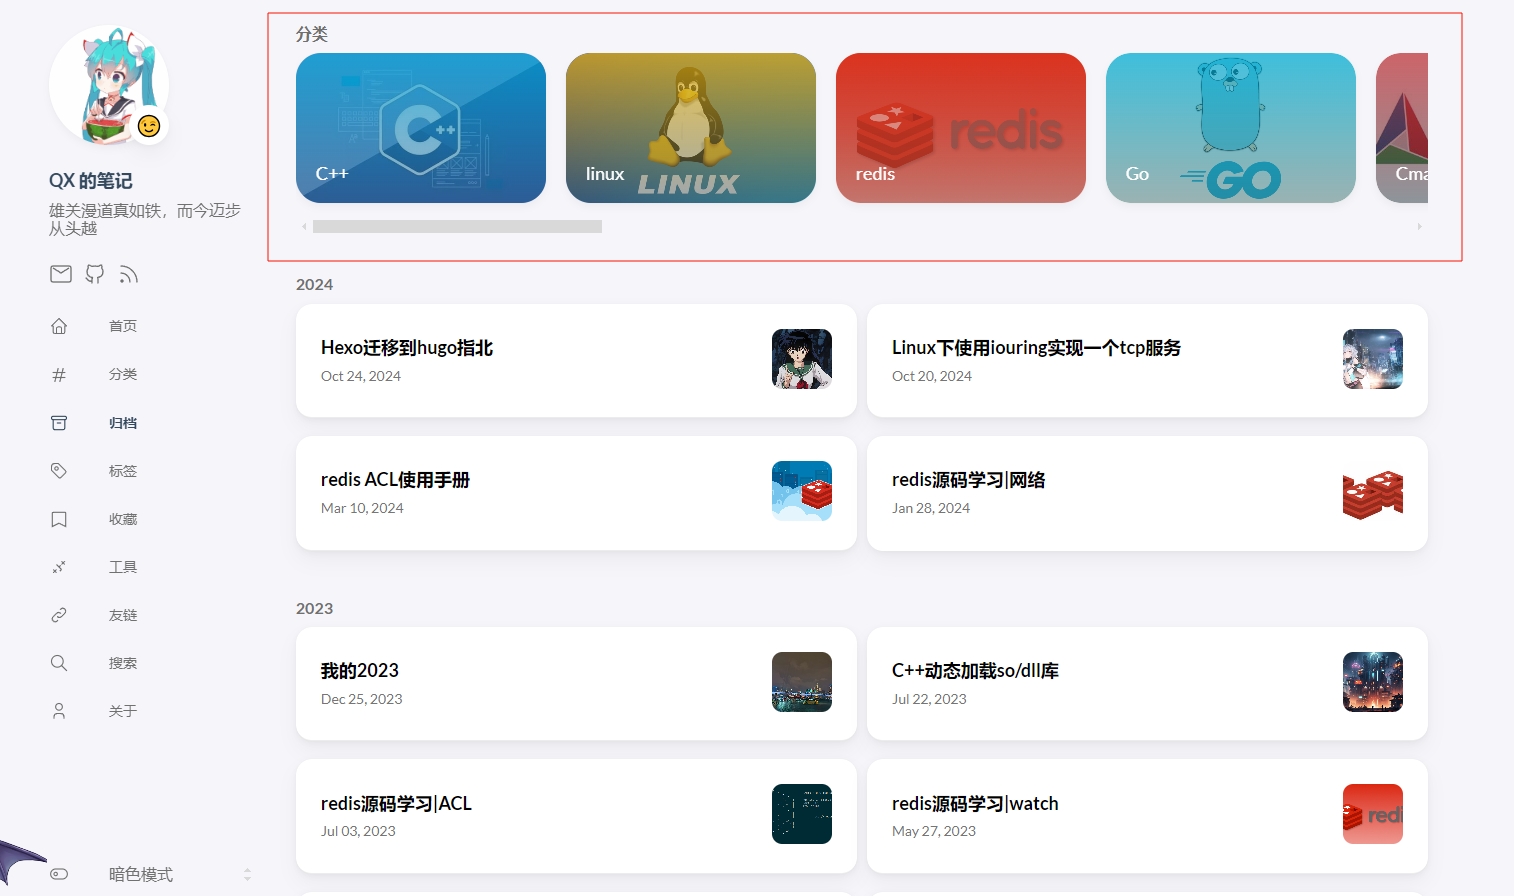Open the site avatar image

[x=108, y=85]
